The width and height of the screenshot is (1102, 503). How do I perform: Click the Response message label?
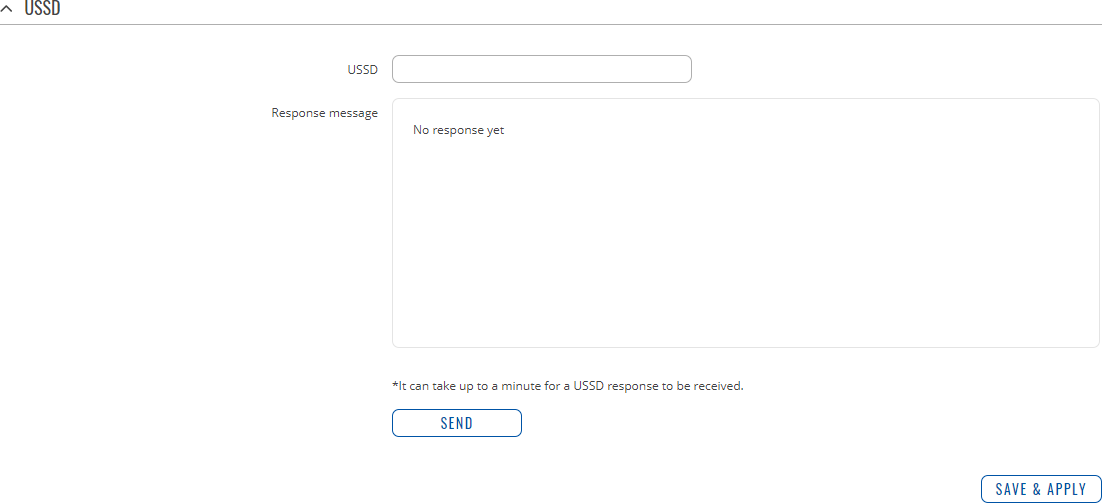[x=324, y=113]
